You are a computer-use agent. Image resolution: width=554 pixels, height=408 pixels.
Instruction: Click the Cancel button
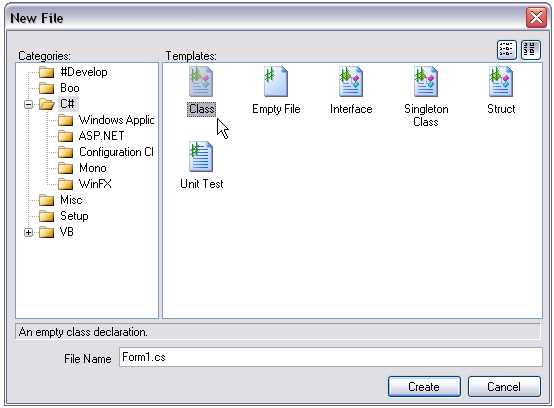tap(504, 387)
